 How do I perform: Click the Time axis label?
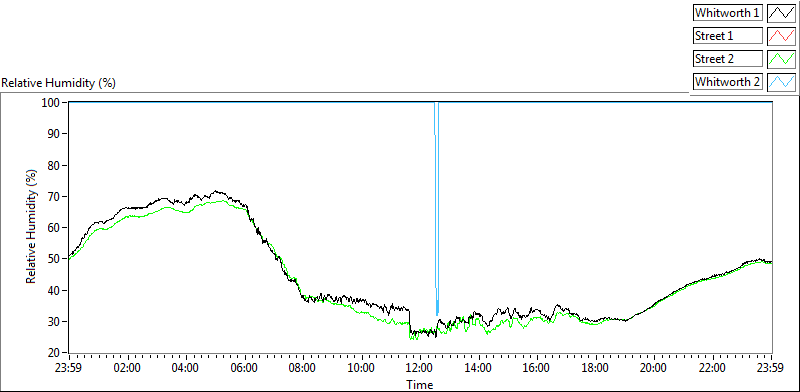point(420,384)
